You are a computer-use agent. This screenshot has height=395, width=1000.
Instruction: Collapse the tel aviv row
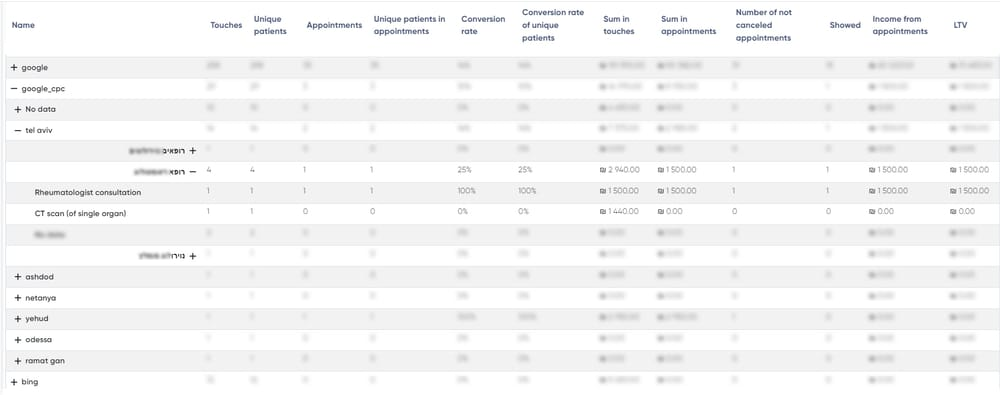[x=18, y=130]
